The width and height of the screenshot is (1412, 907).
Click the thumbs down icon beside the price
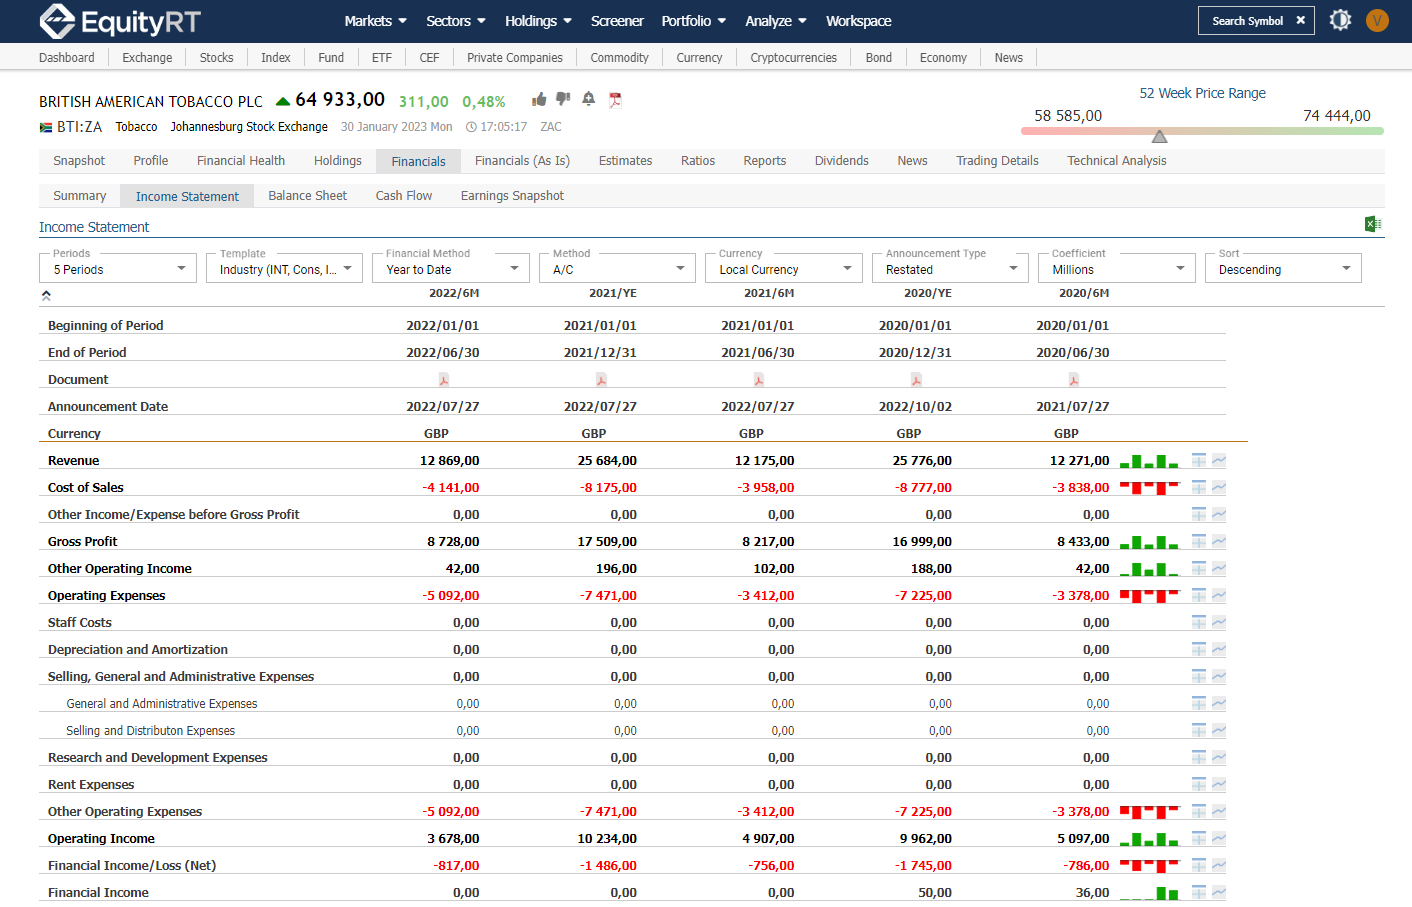tap(563, 99)
